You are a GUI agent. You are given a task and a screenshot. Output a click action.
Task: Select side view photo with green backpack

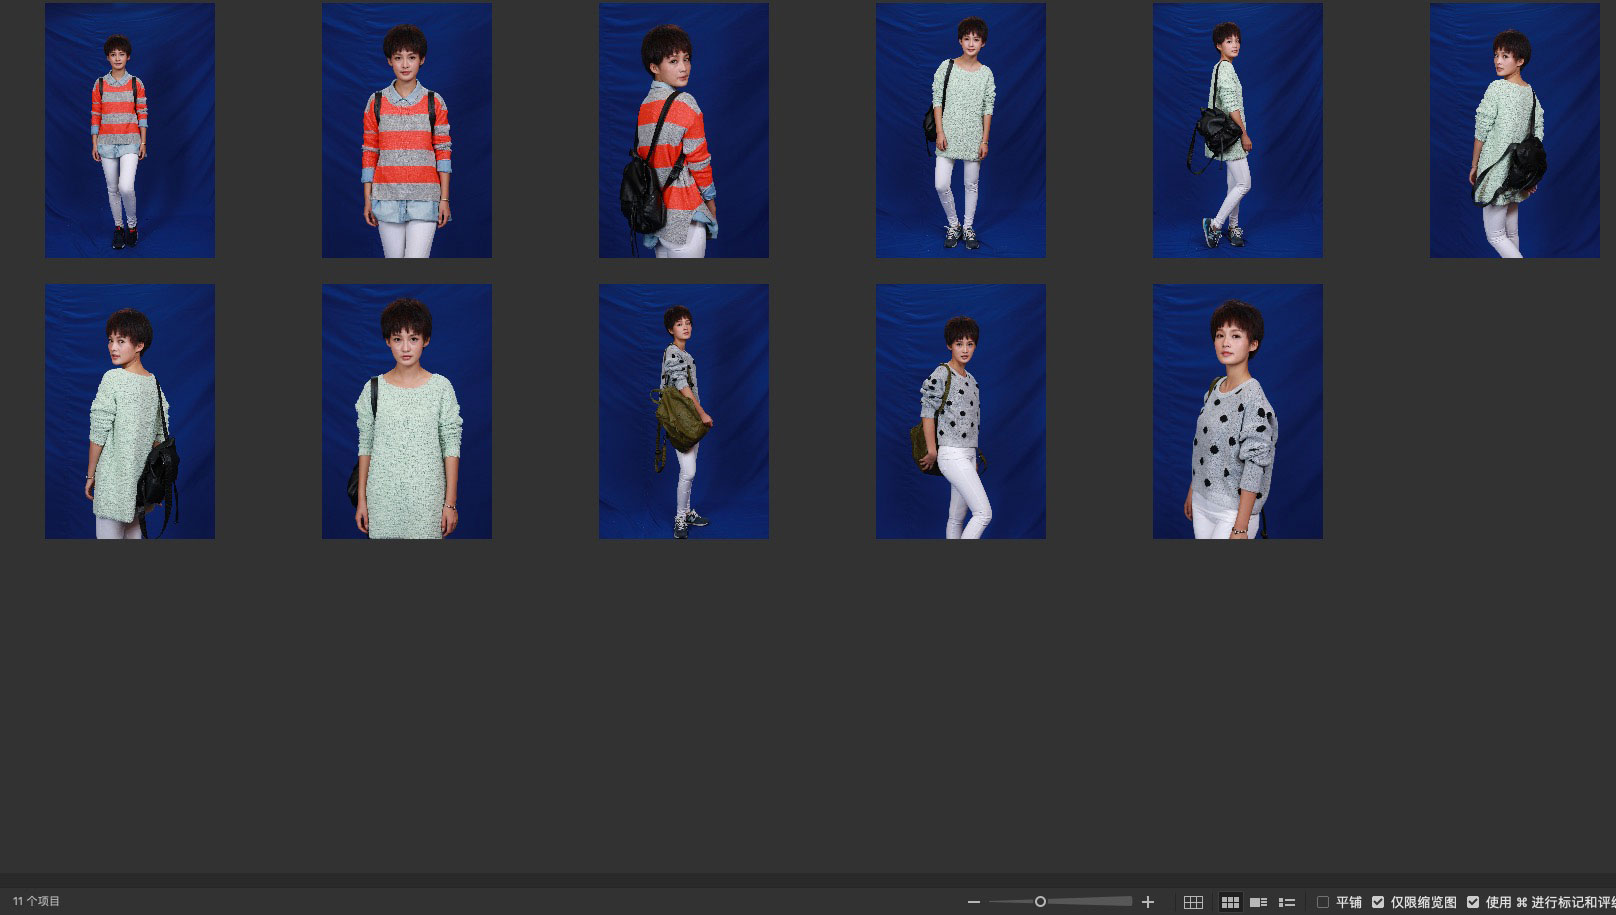coord(684,411)
